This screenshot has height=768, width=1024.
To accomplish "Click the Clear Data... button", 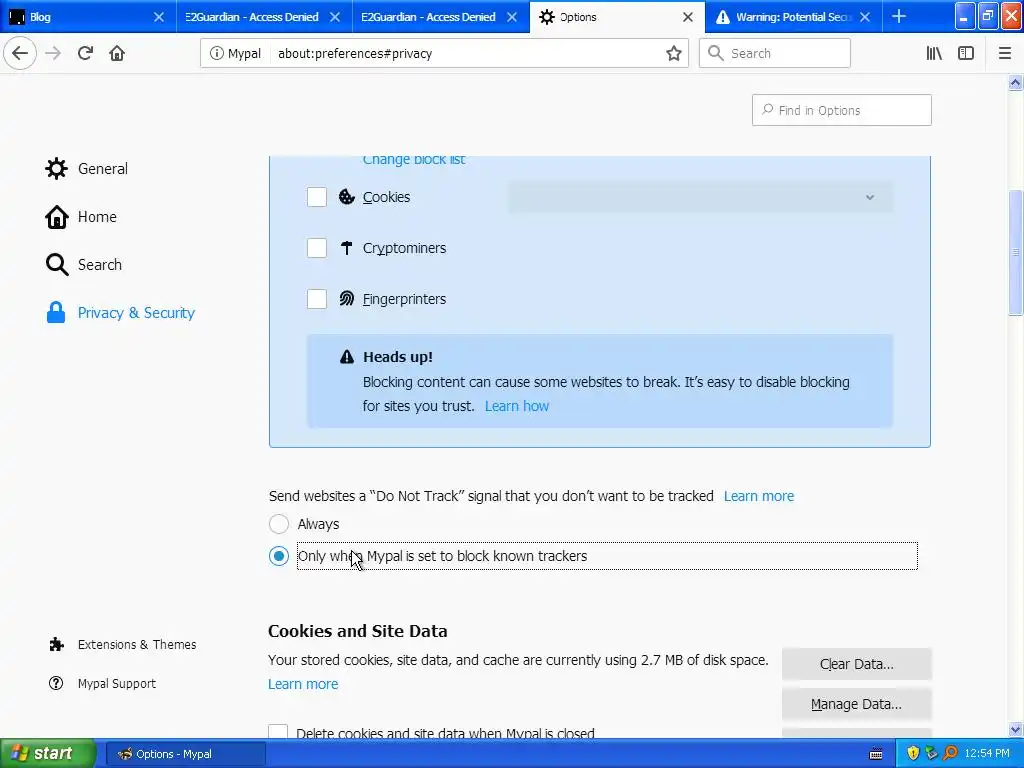I will pos(857,664).
